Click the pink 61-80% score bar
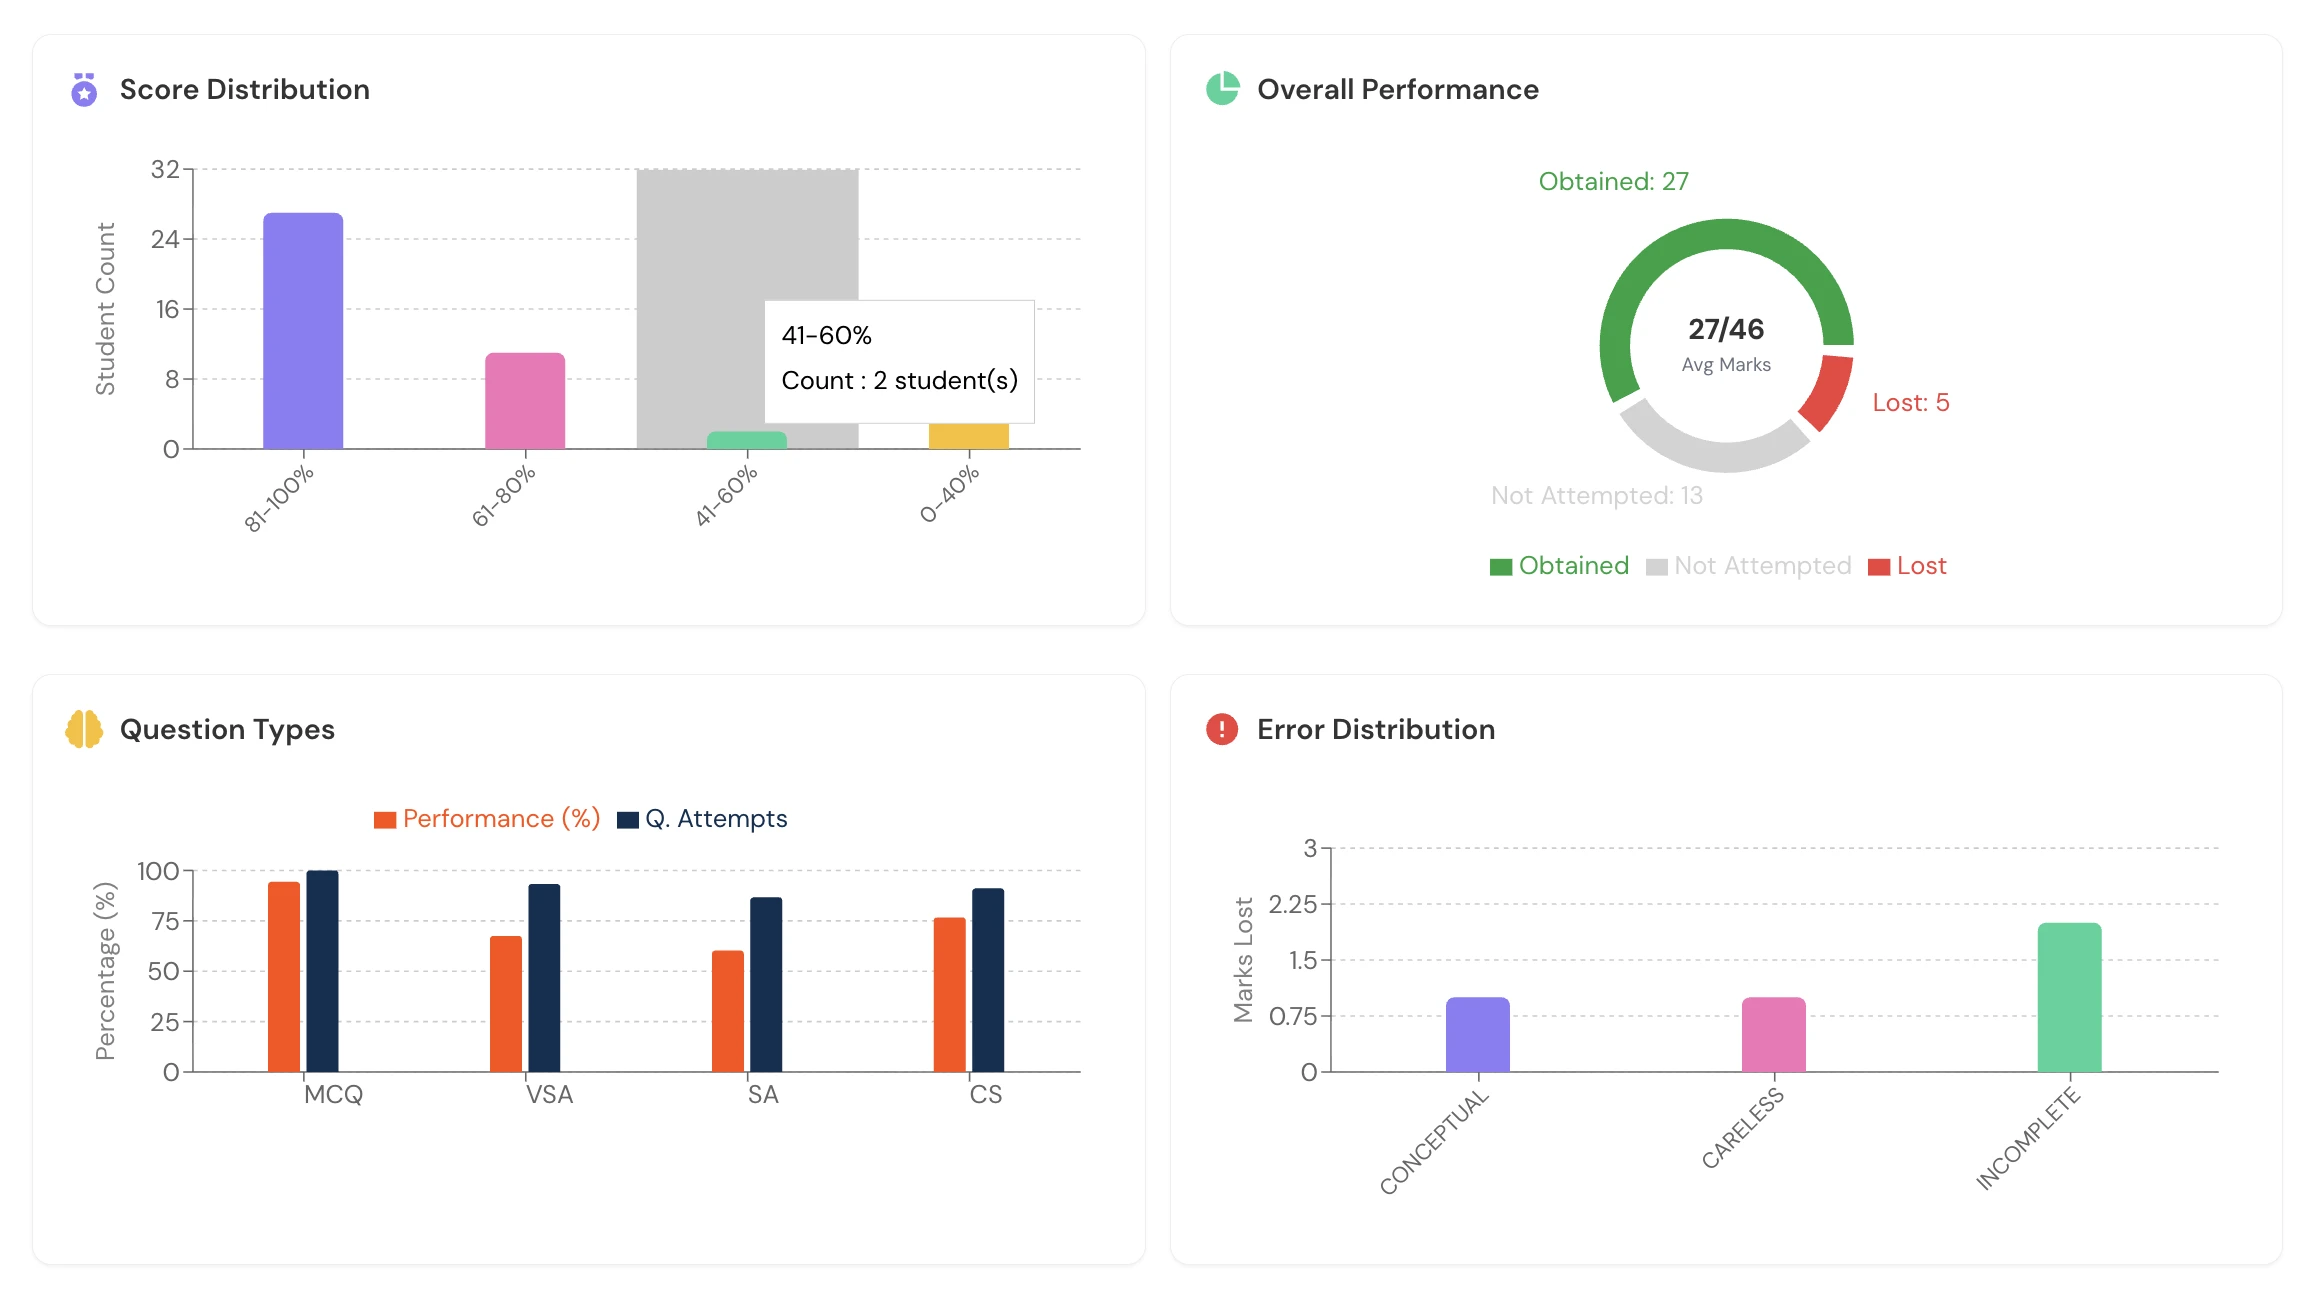 click(525, 400)
